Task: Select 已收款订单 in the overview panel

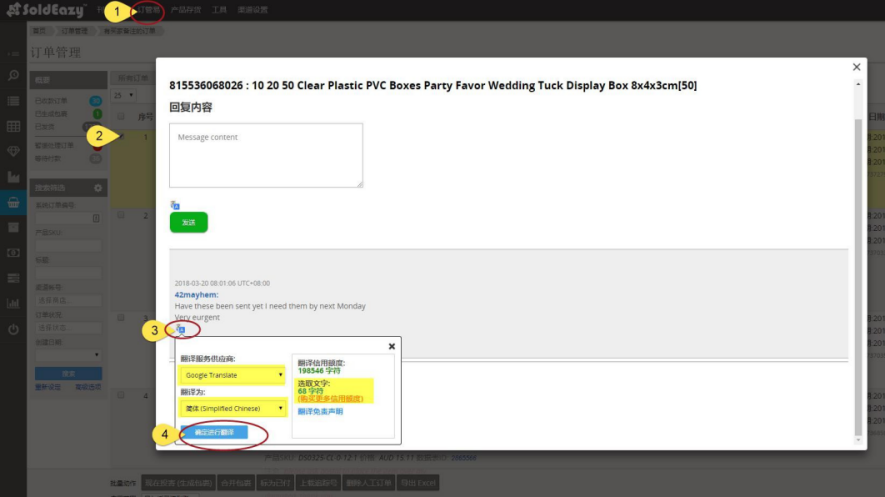Action: [51, 100]
